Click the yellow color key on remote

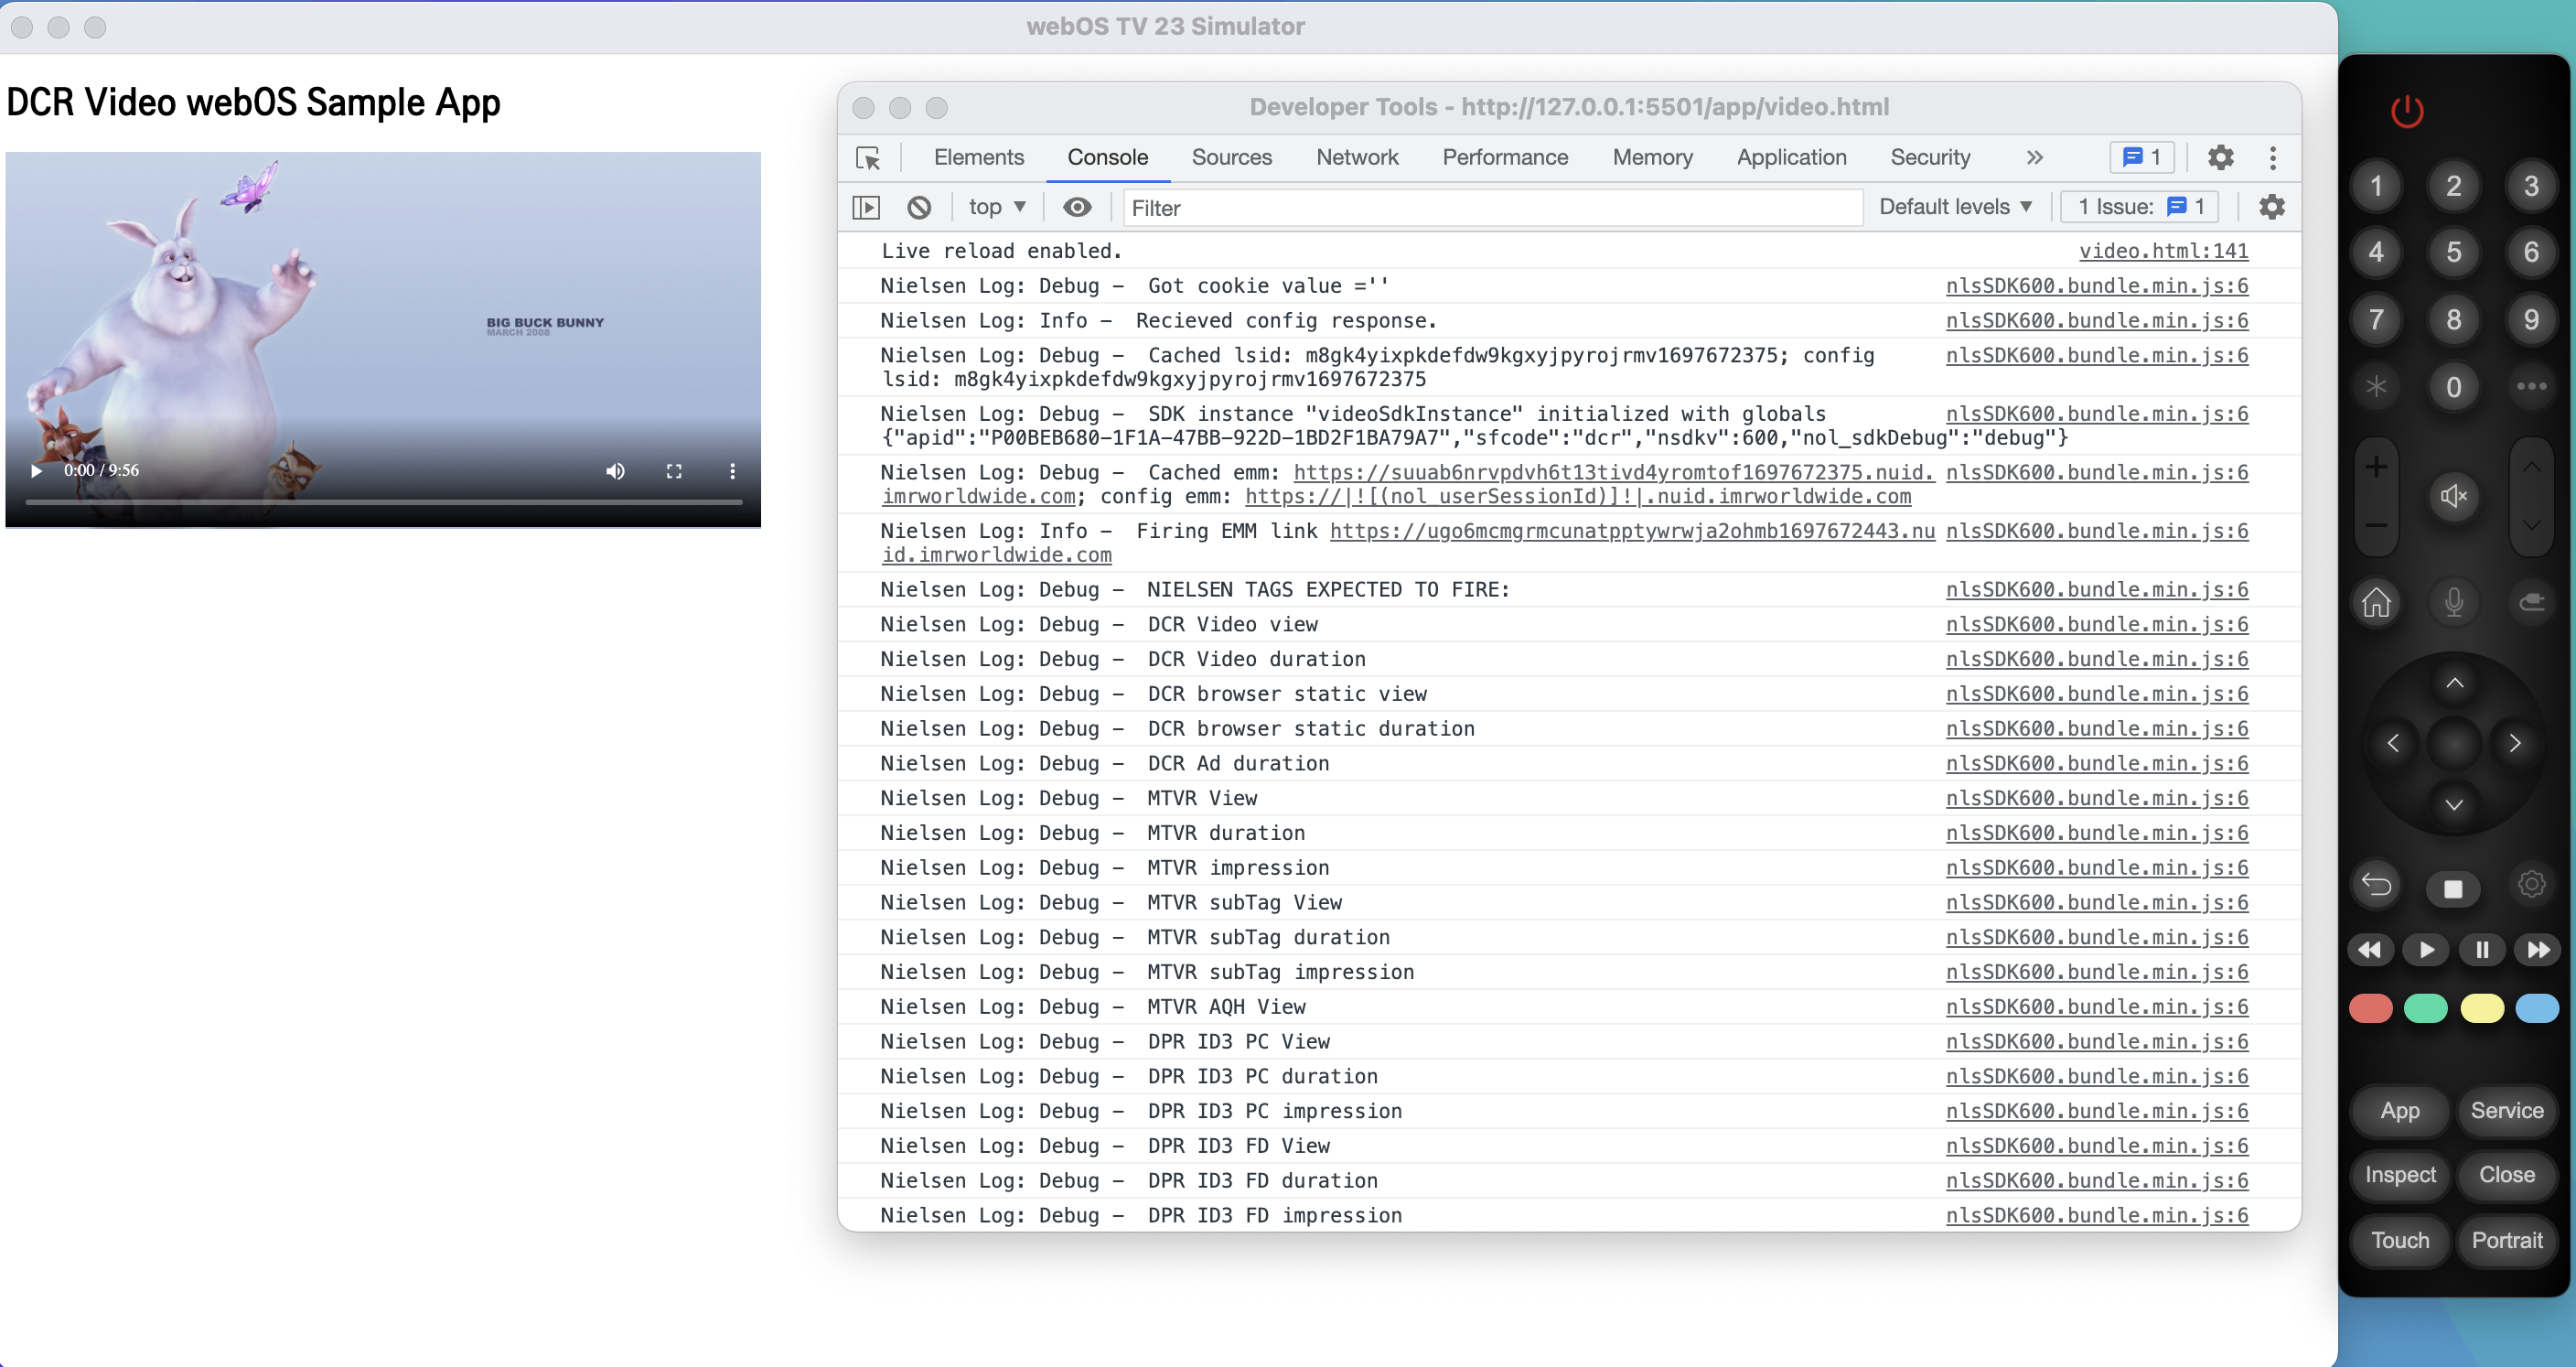coord(2482,1008)
